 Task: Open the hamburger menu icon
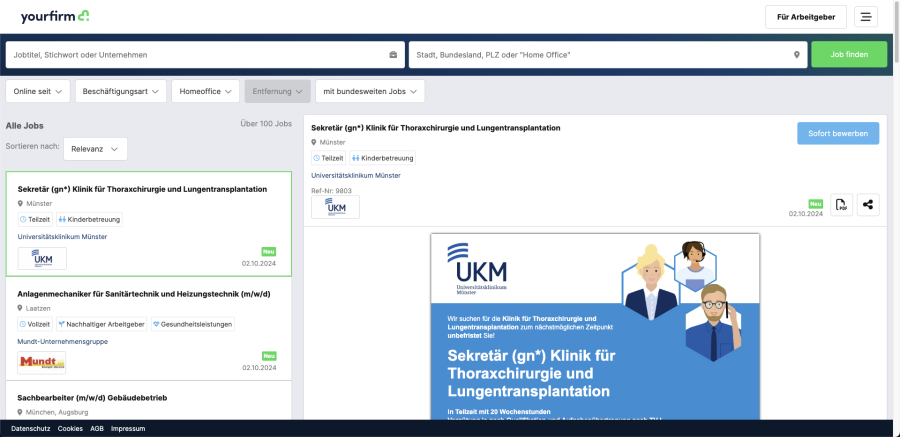865,17
